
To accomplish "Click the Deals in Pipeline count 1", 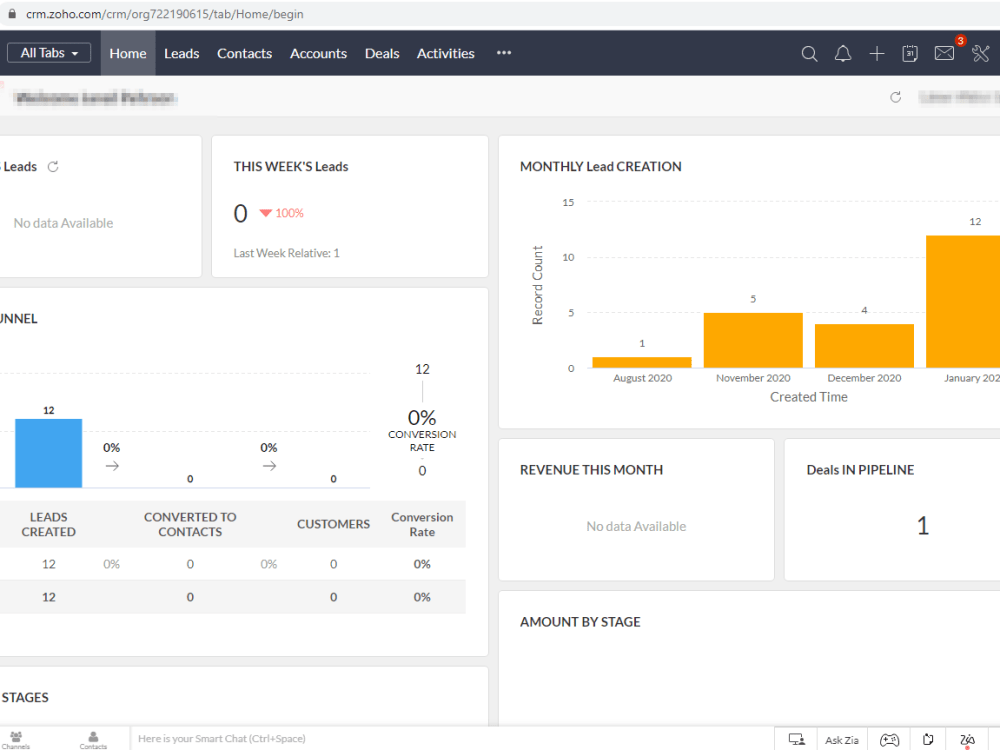I will click(x=923, y=526).
